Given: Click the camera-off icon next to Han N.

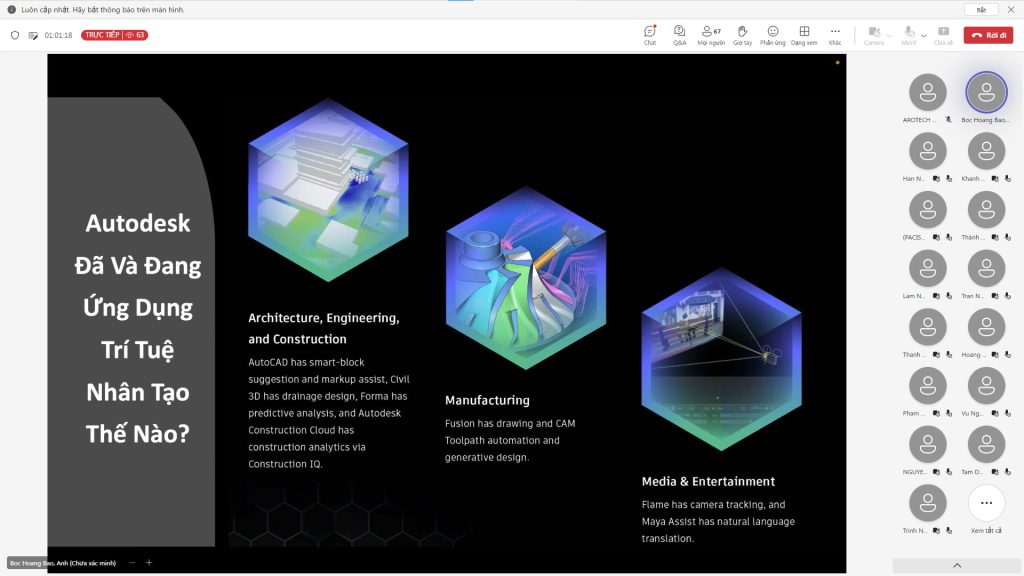Looking at the screenshot, I should [x=936, y=179].
